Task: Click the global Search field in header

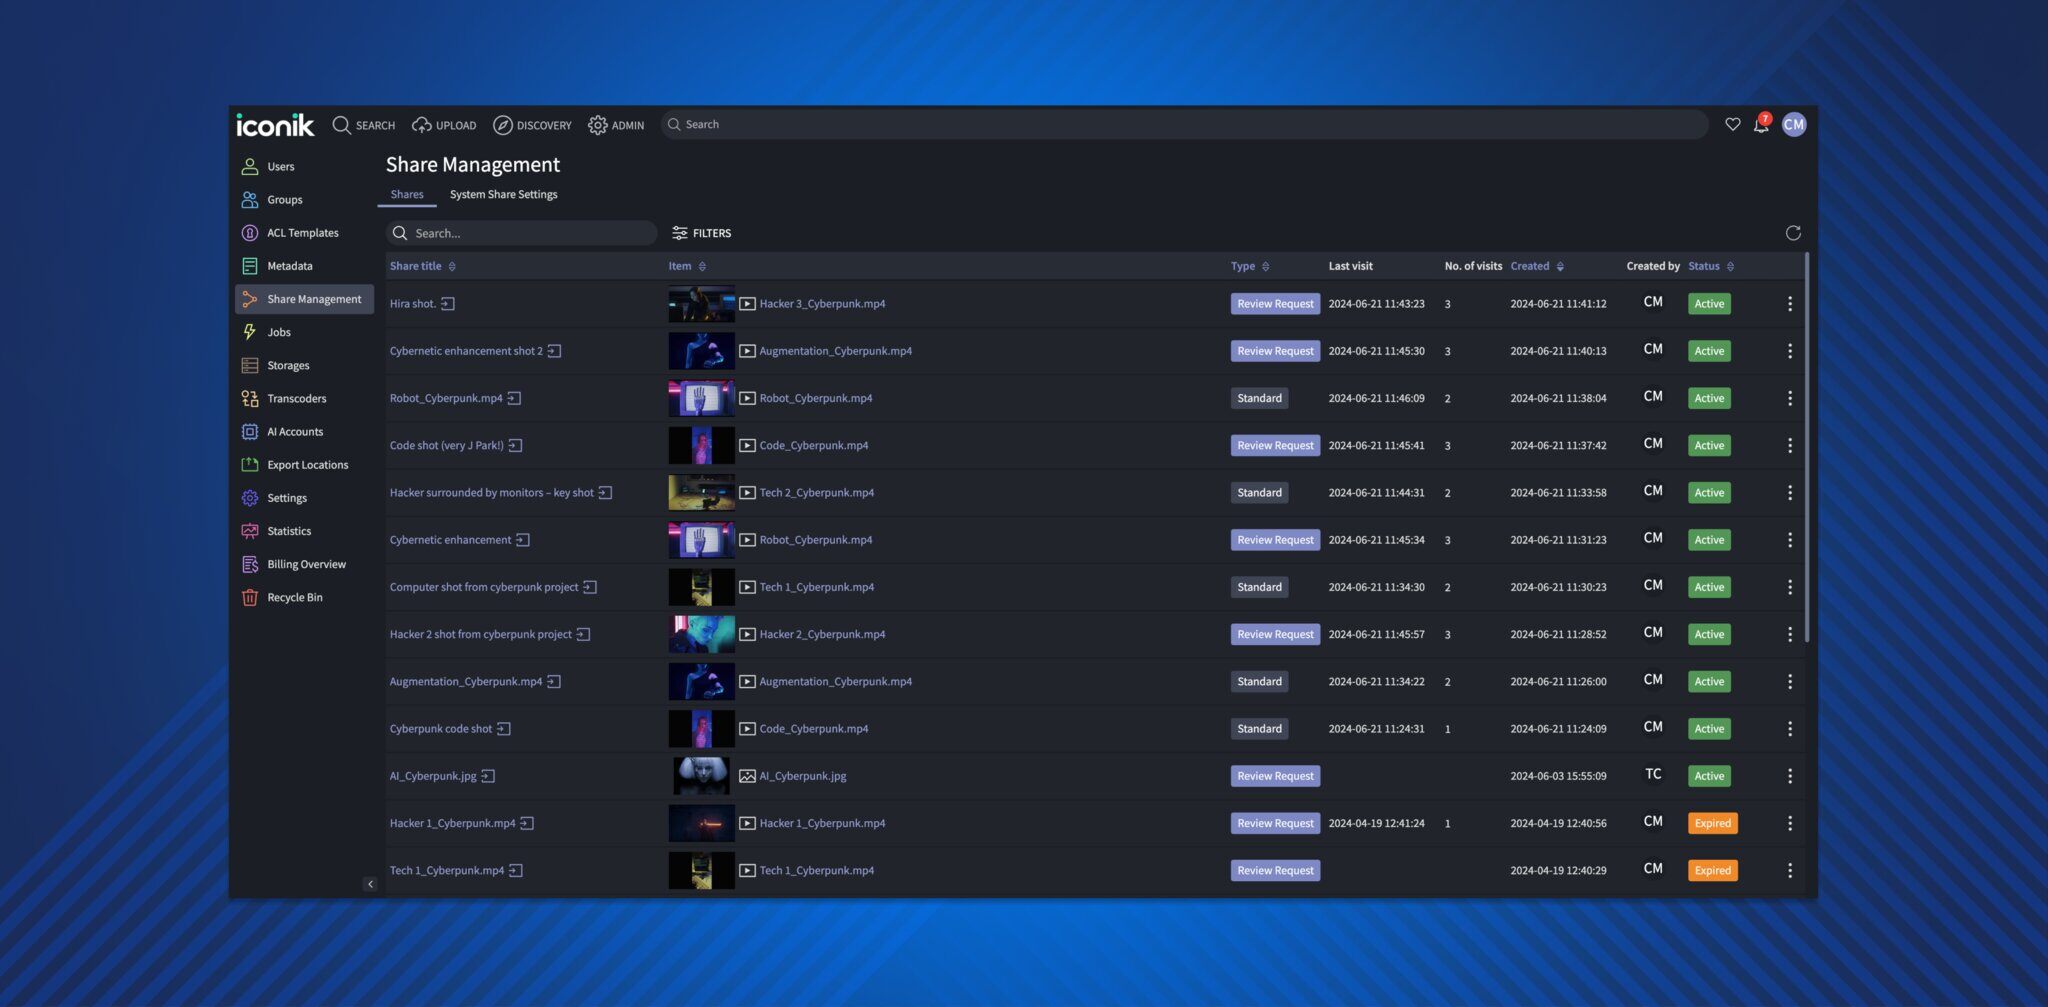Action: (1184, 124)
